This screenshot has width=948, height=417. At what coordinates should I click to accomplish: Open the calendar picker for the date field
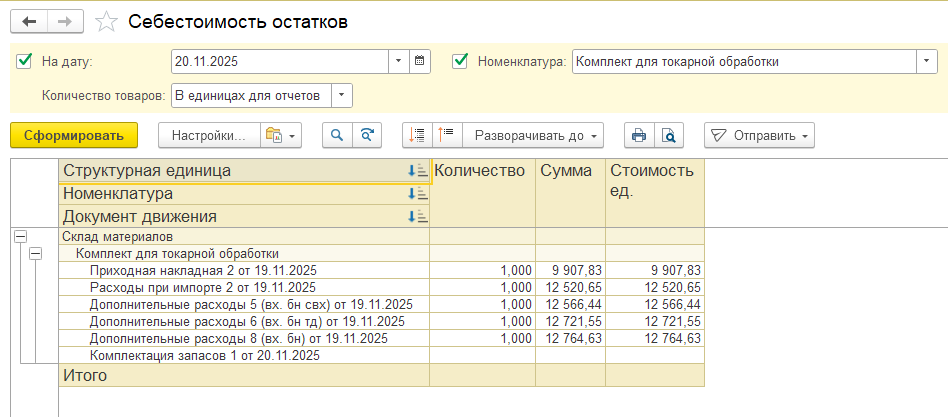(x=421, y=62)
